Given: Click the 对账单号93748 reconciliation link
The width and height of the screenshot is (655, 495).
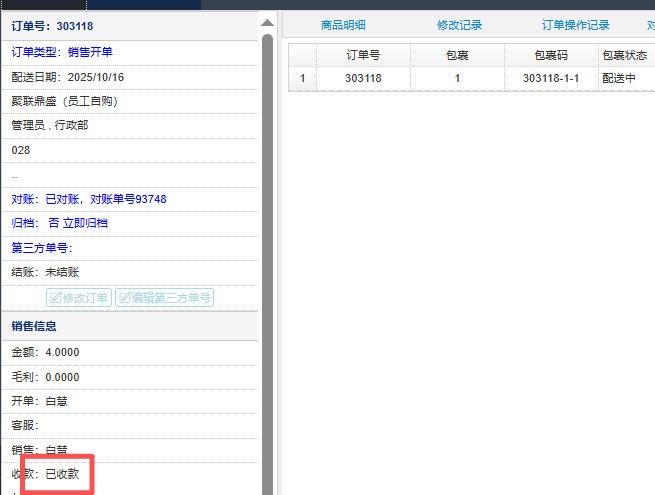Looking at the screenshot, I should coord(128,199).
